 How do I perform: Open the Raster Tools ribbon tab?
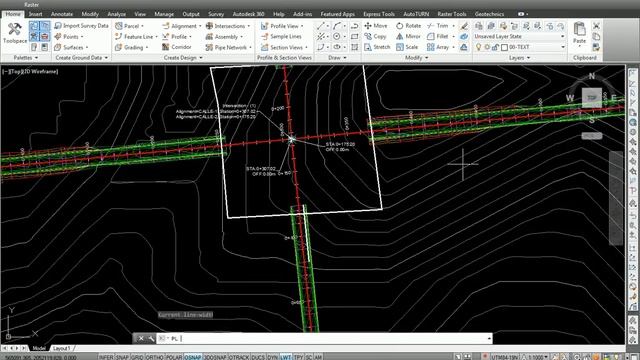click(451, 14)
